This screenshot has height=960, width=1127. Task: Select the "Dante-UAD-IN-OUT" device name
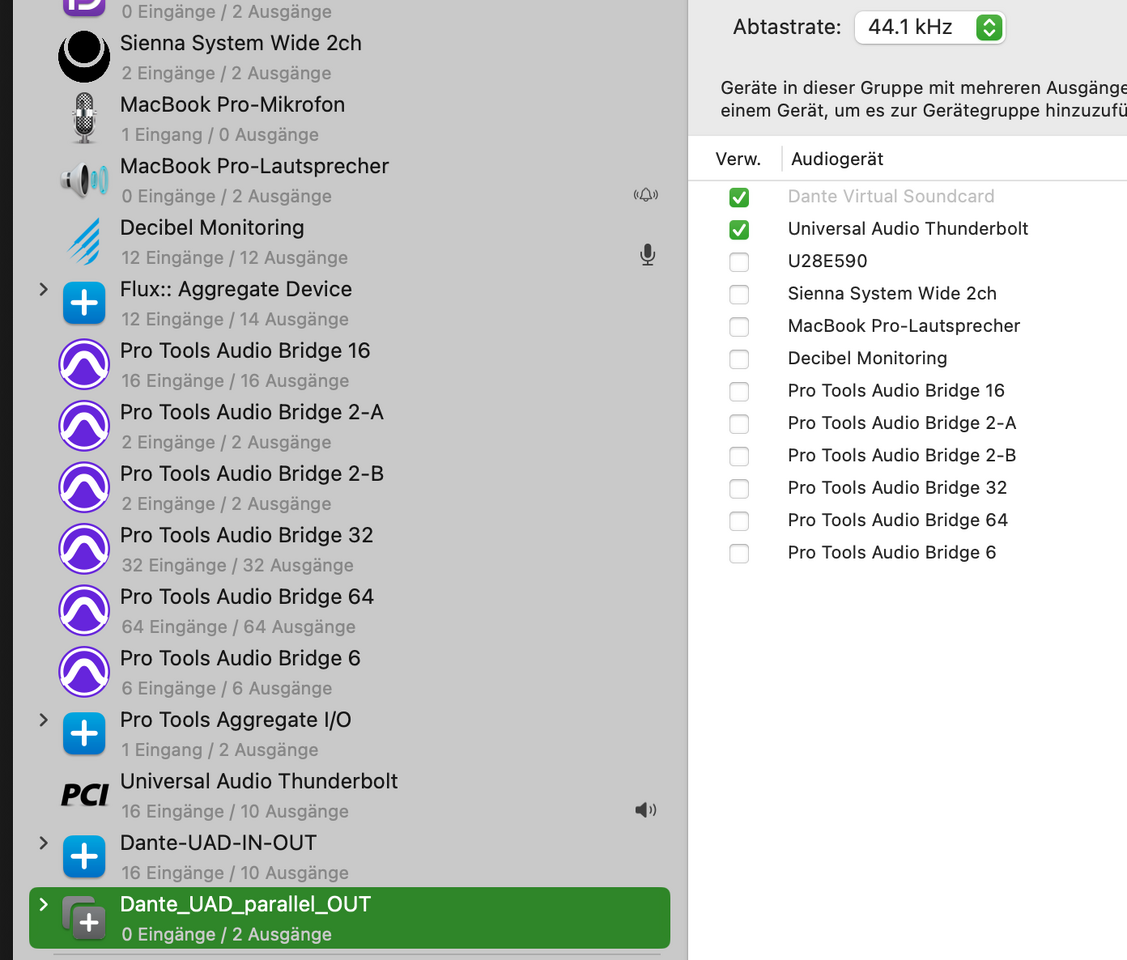point(218,843)
